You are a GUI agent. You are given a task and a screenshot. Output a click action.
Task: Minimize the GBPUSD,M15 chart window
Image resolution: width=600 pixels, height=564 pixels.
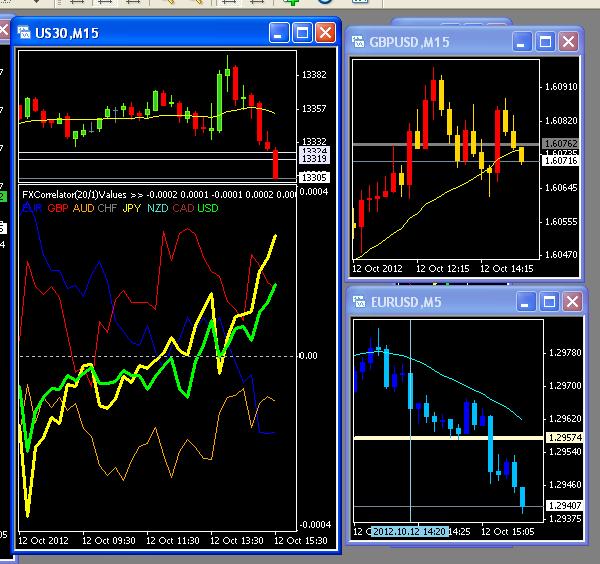pos(522,41)
